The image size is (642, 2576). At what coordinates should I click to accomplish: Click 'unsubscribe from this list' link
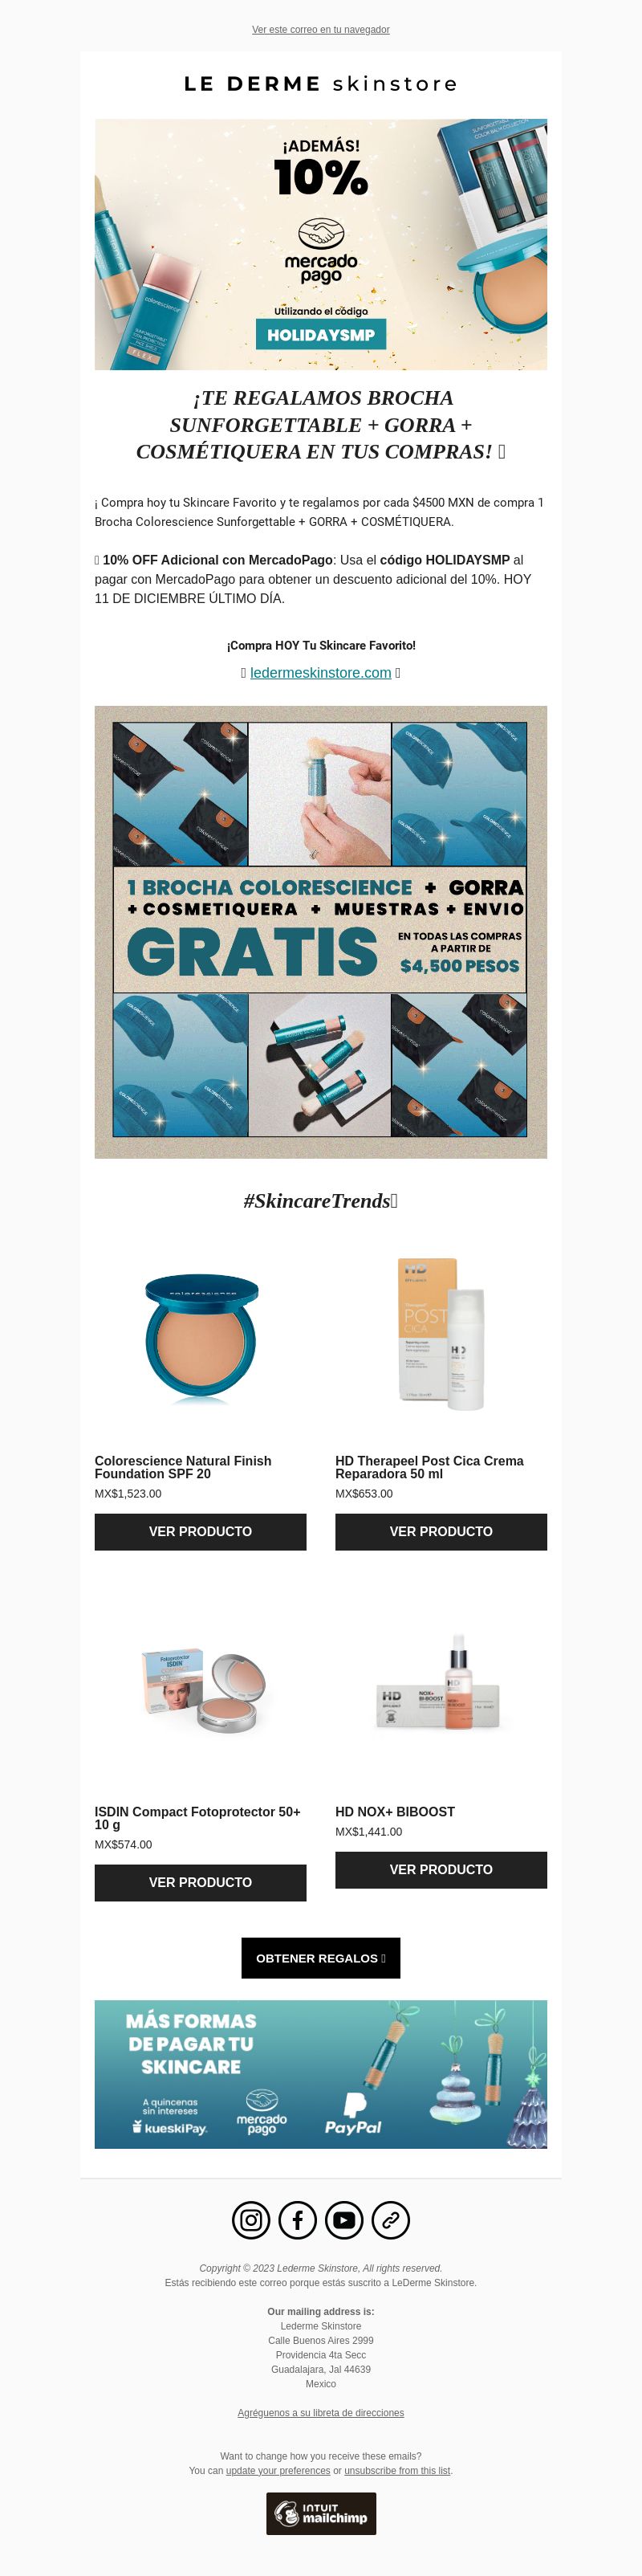(x=397, y=2470)
